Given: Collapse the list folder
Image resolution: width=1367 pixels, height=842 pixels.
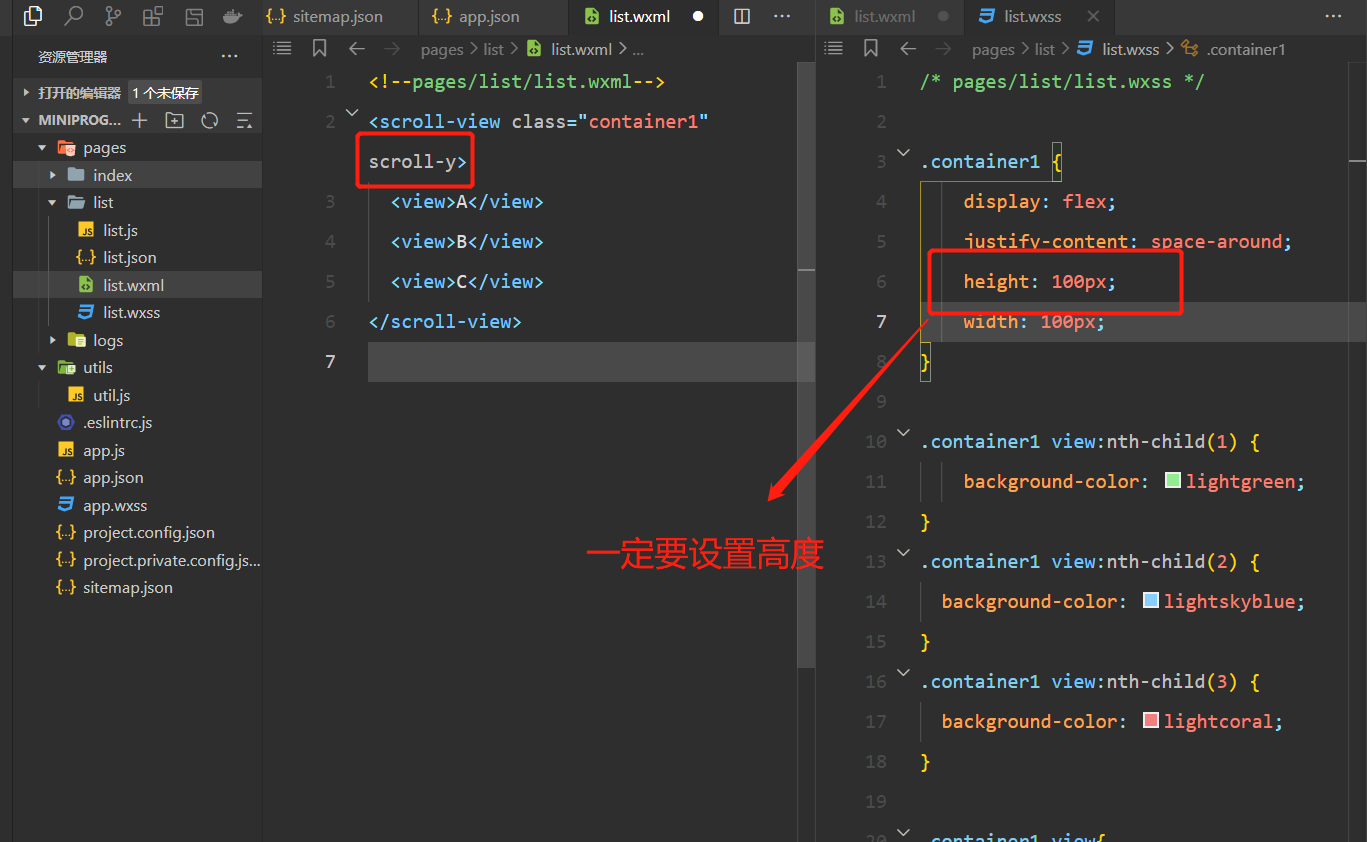Looking at the screenshot, I should click(x=53, y=203).
